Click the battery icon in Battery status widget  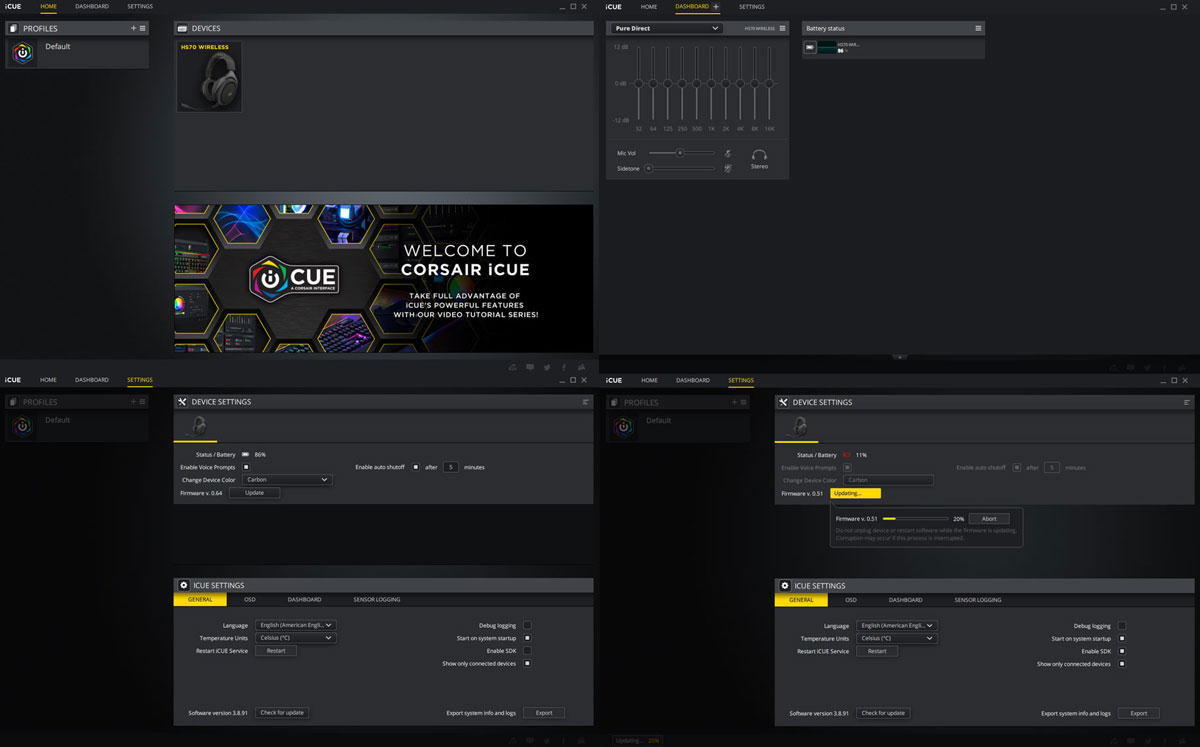click(810, 47)
